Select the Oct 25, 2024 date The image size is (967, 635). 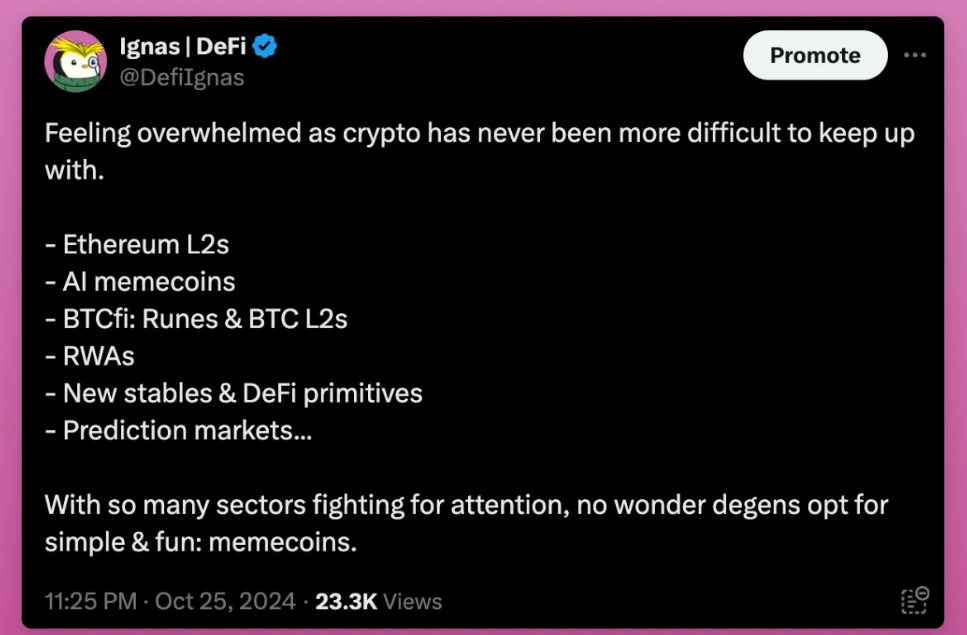tap(225, 601)
